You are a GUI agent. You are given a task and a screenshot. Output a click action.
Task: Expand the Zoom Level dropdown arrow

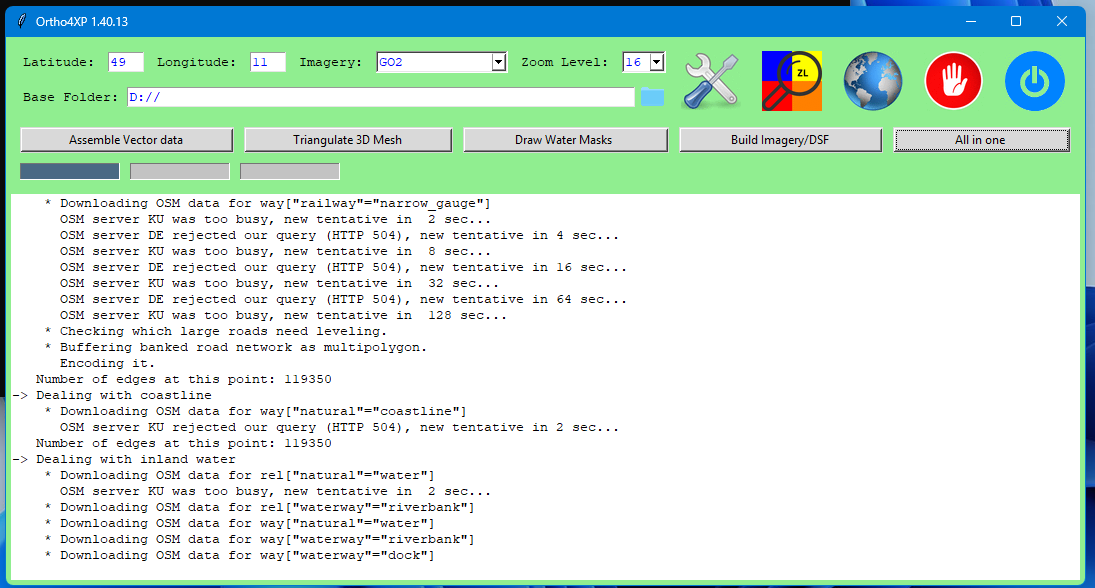656,62
